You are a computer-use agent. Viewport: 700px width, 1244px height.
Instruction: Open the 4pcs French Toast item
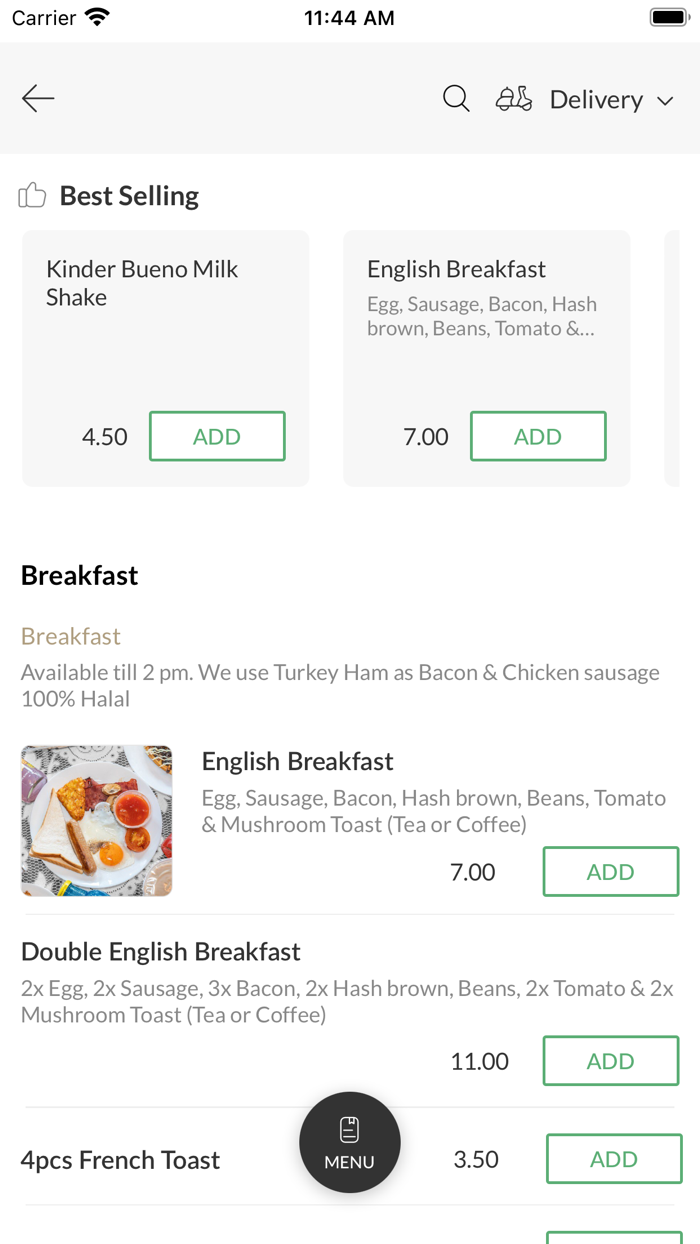click(x=120, y=1160)
